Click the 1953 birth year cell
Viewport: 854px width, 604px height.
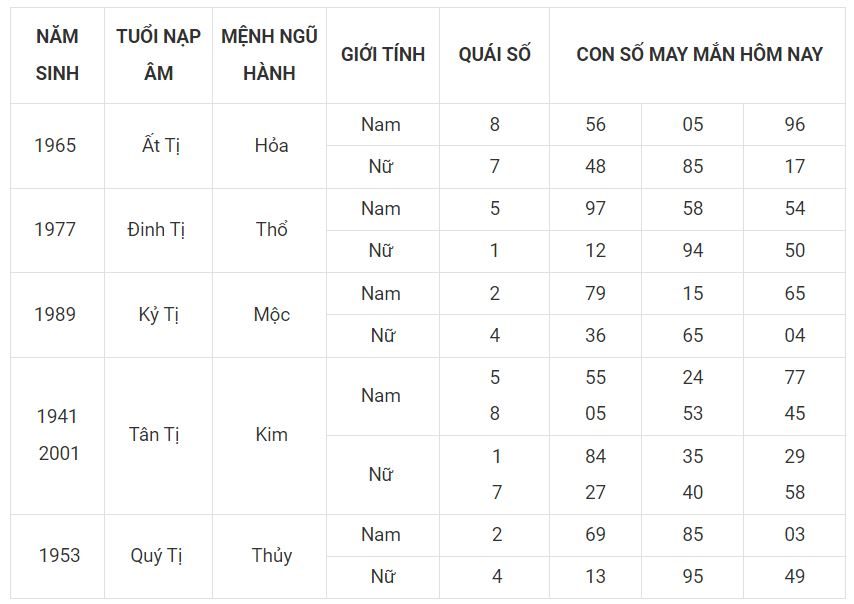click(57, 556)
